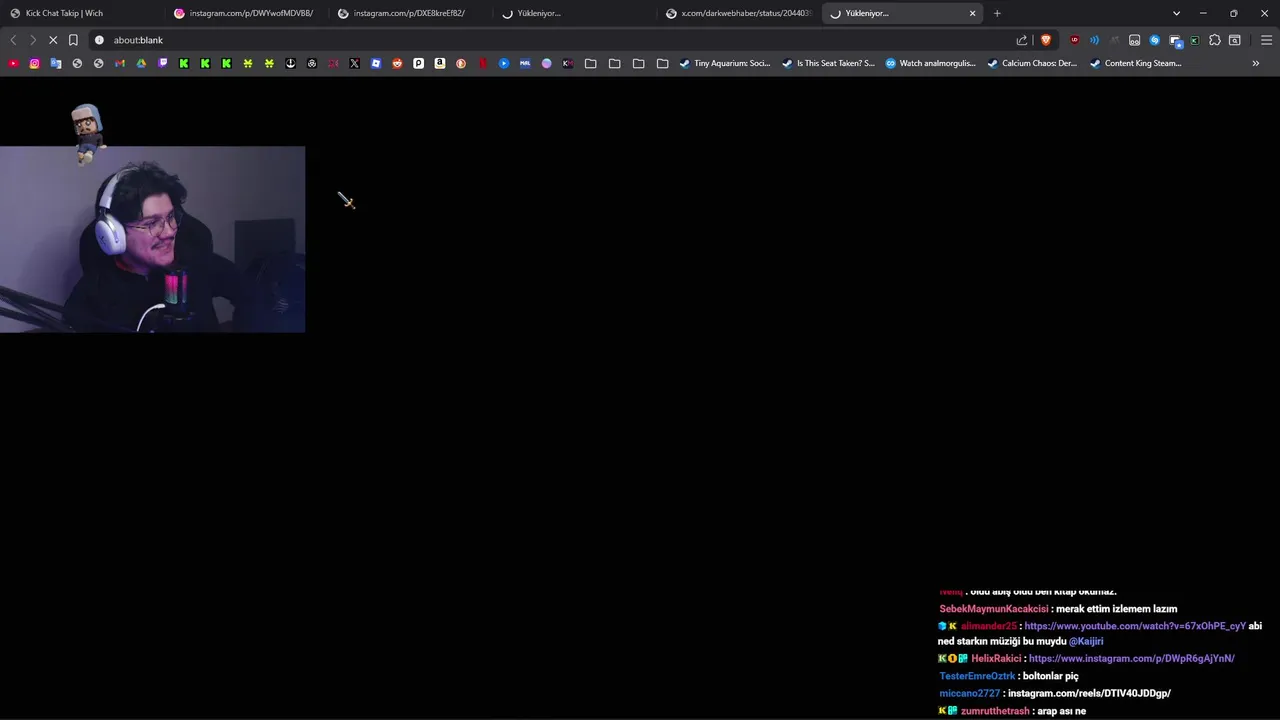The width and height of the screenshot is (1280, 720).
Task: Open the Extensions puzzle-piece menu
Action: [x=1214, y=40]
